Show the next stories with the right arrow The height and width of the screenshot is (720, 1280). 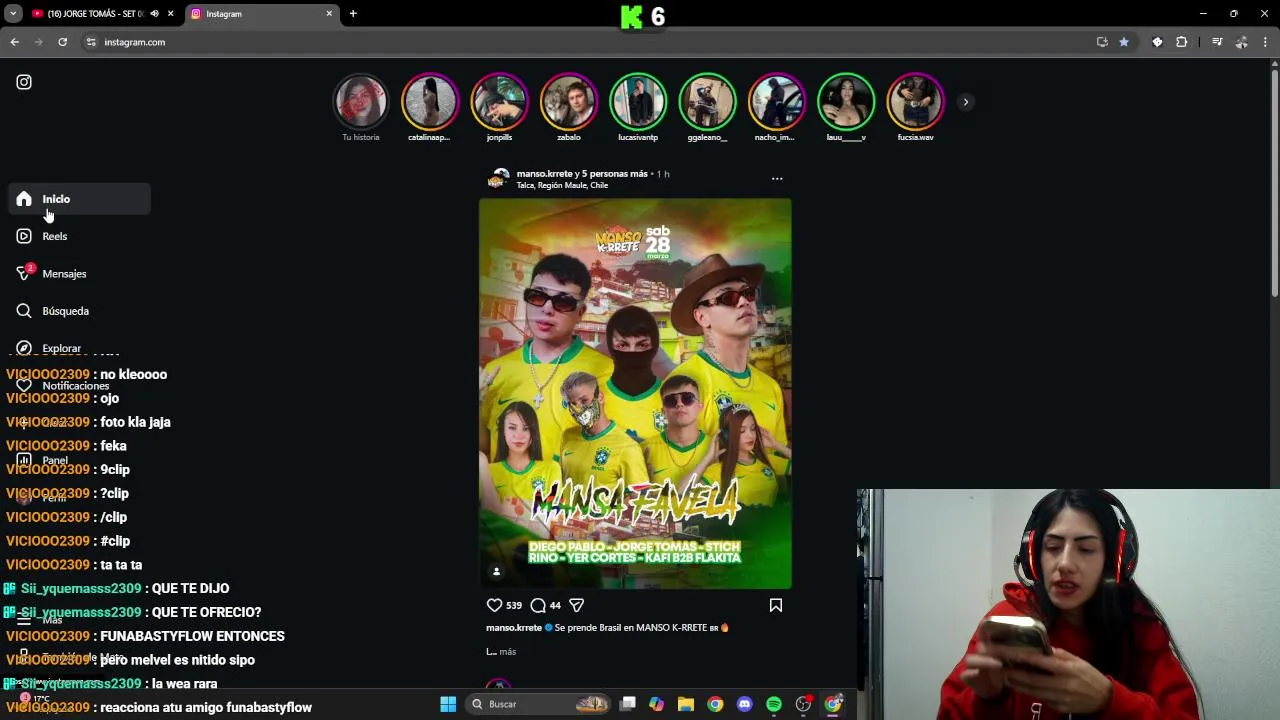coord(965,102)
